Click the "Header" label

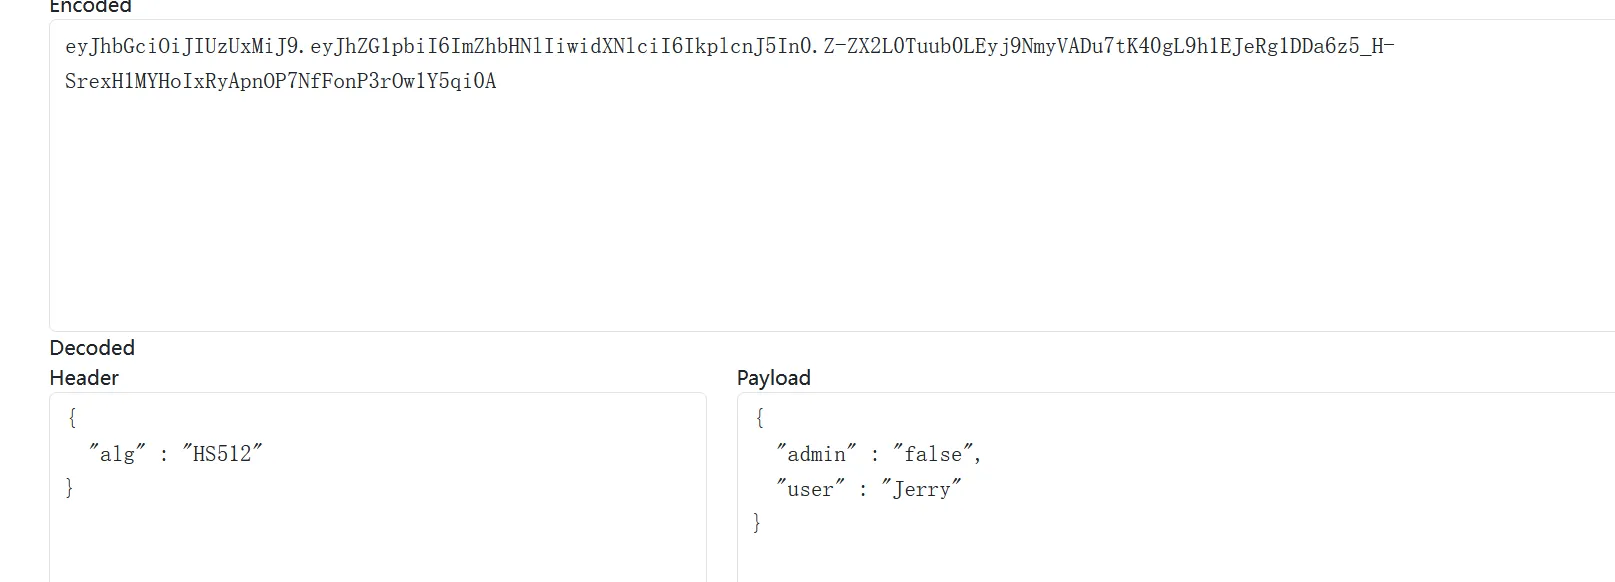tap(84, 378)
